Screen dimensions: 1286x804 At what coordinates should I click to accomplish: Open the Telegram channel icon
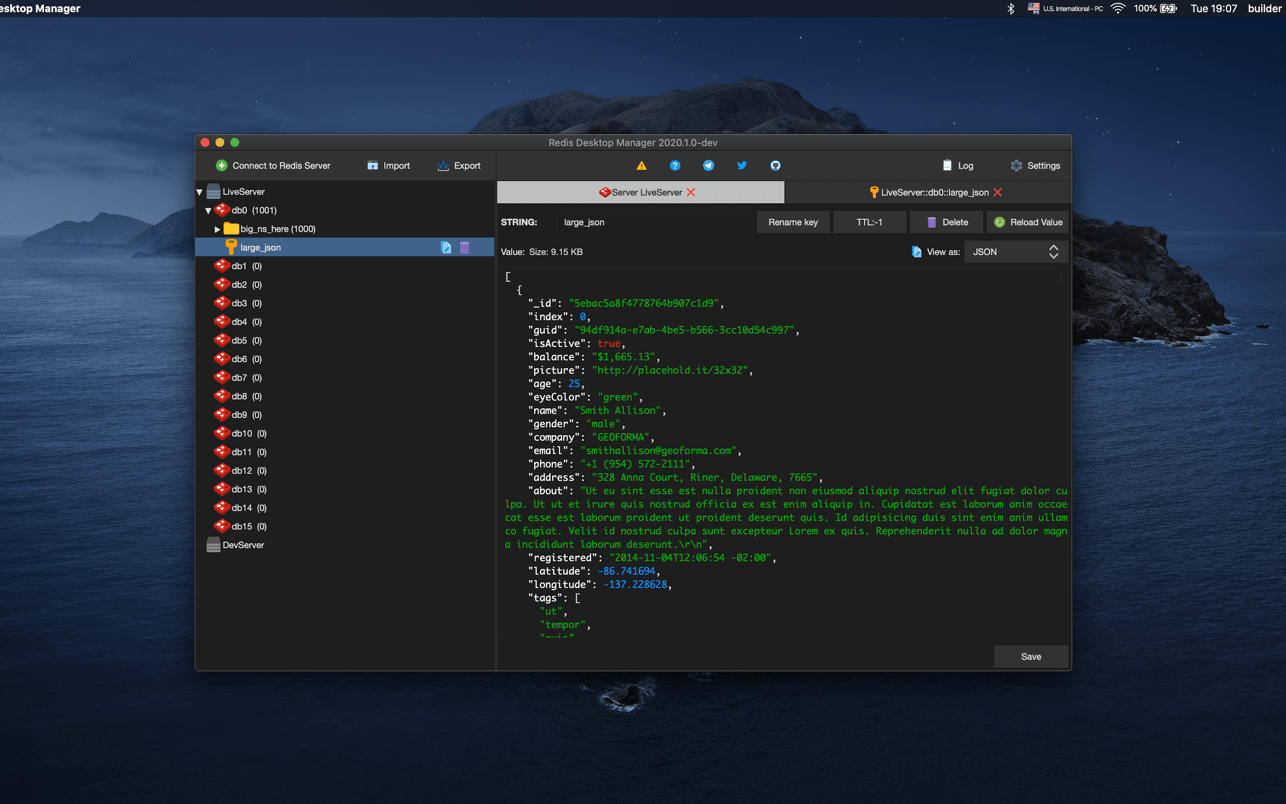pos(708,166)
